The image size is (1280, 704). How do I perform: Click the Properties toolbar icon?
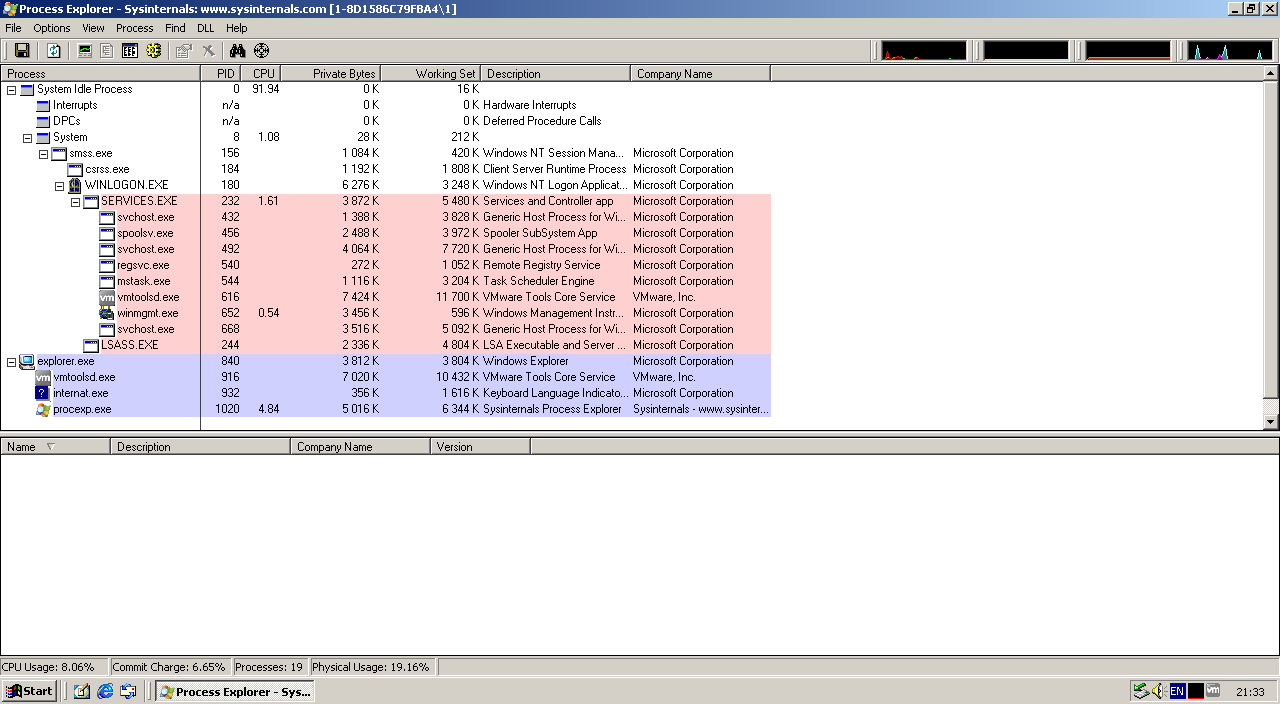pyautogui.click(x=184, y=50)
